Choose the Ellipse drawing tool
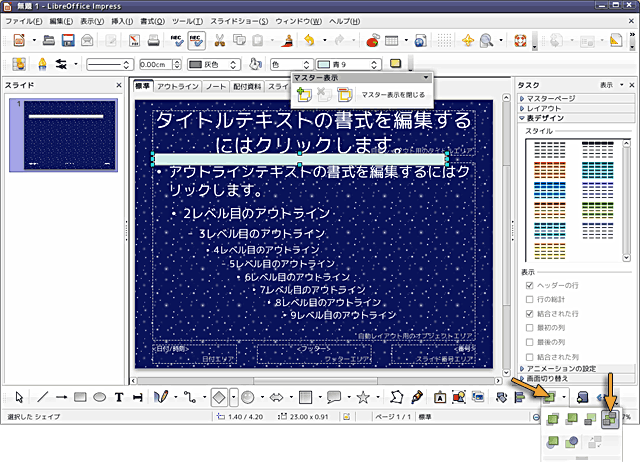This screenshot has width=640, height=462. [x=99, y=397]
